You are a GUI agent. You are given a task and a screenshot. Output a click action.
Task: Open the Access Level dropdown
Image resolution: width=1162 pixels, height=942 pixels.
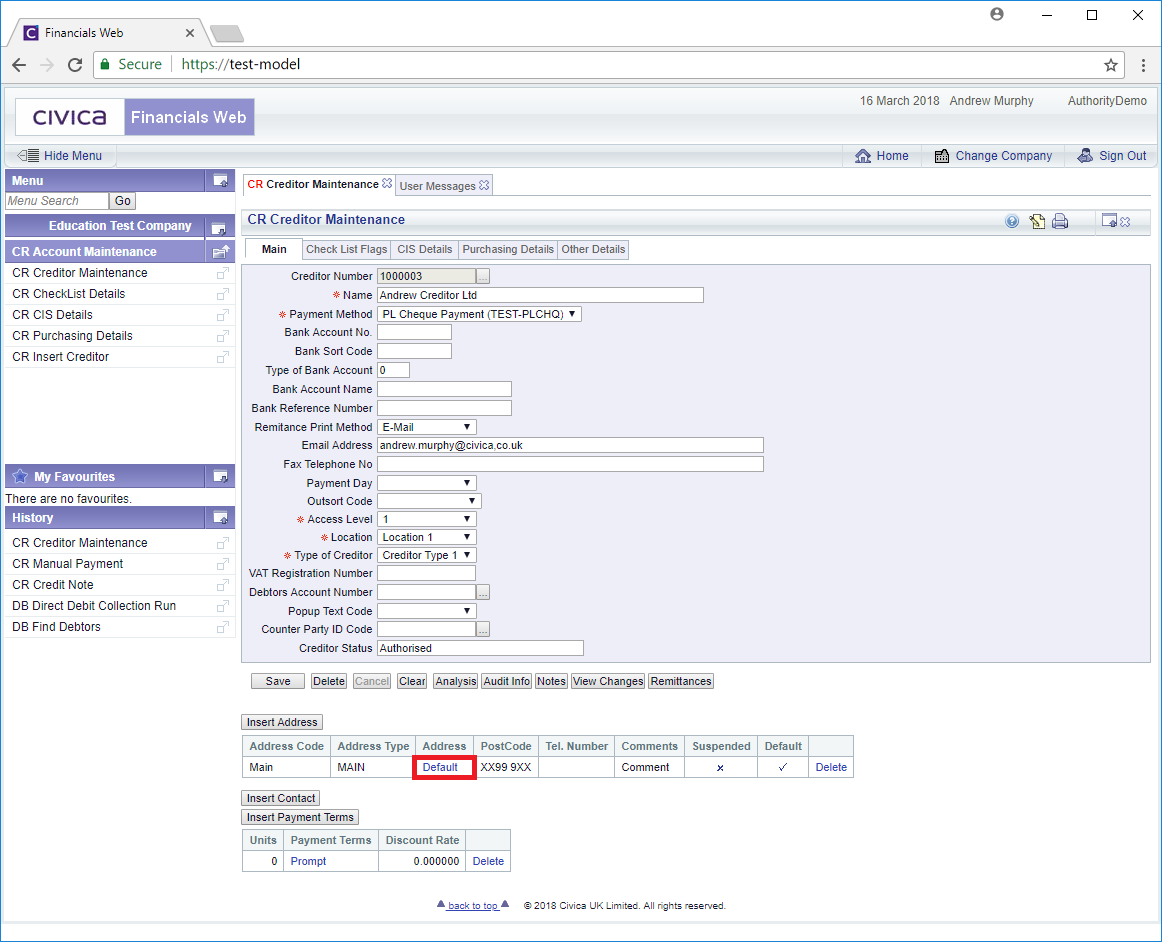coord(427,519)
